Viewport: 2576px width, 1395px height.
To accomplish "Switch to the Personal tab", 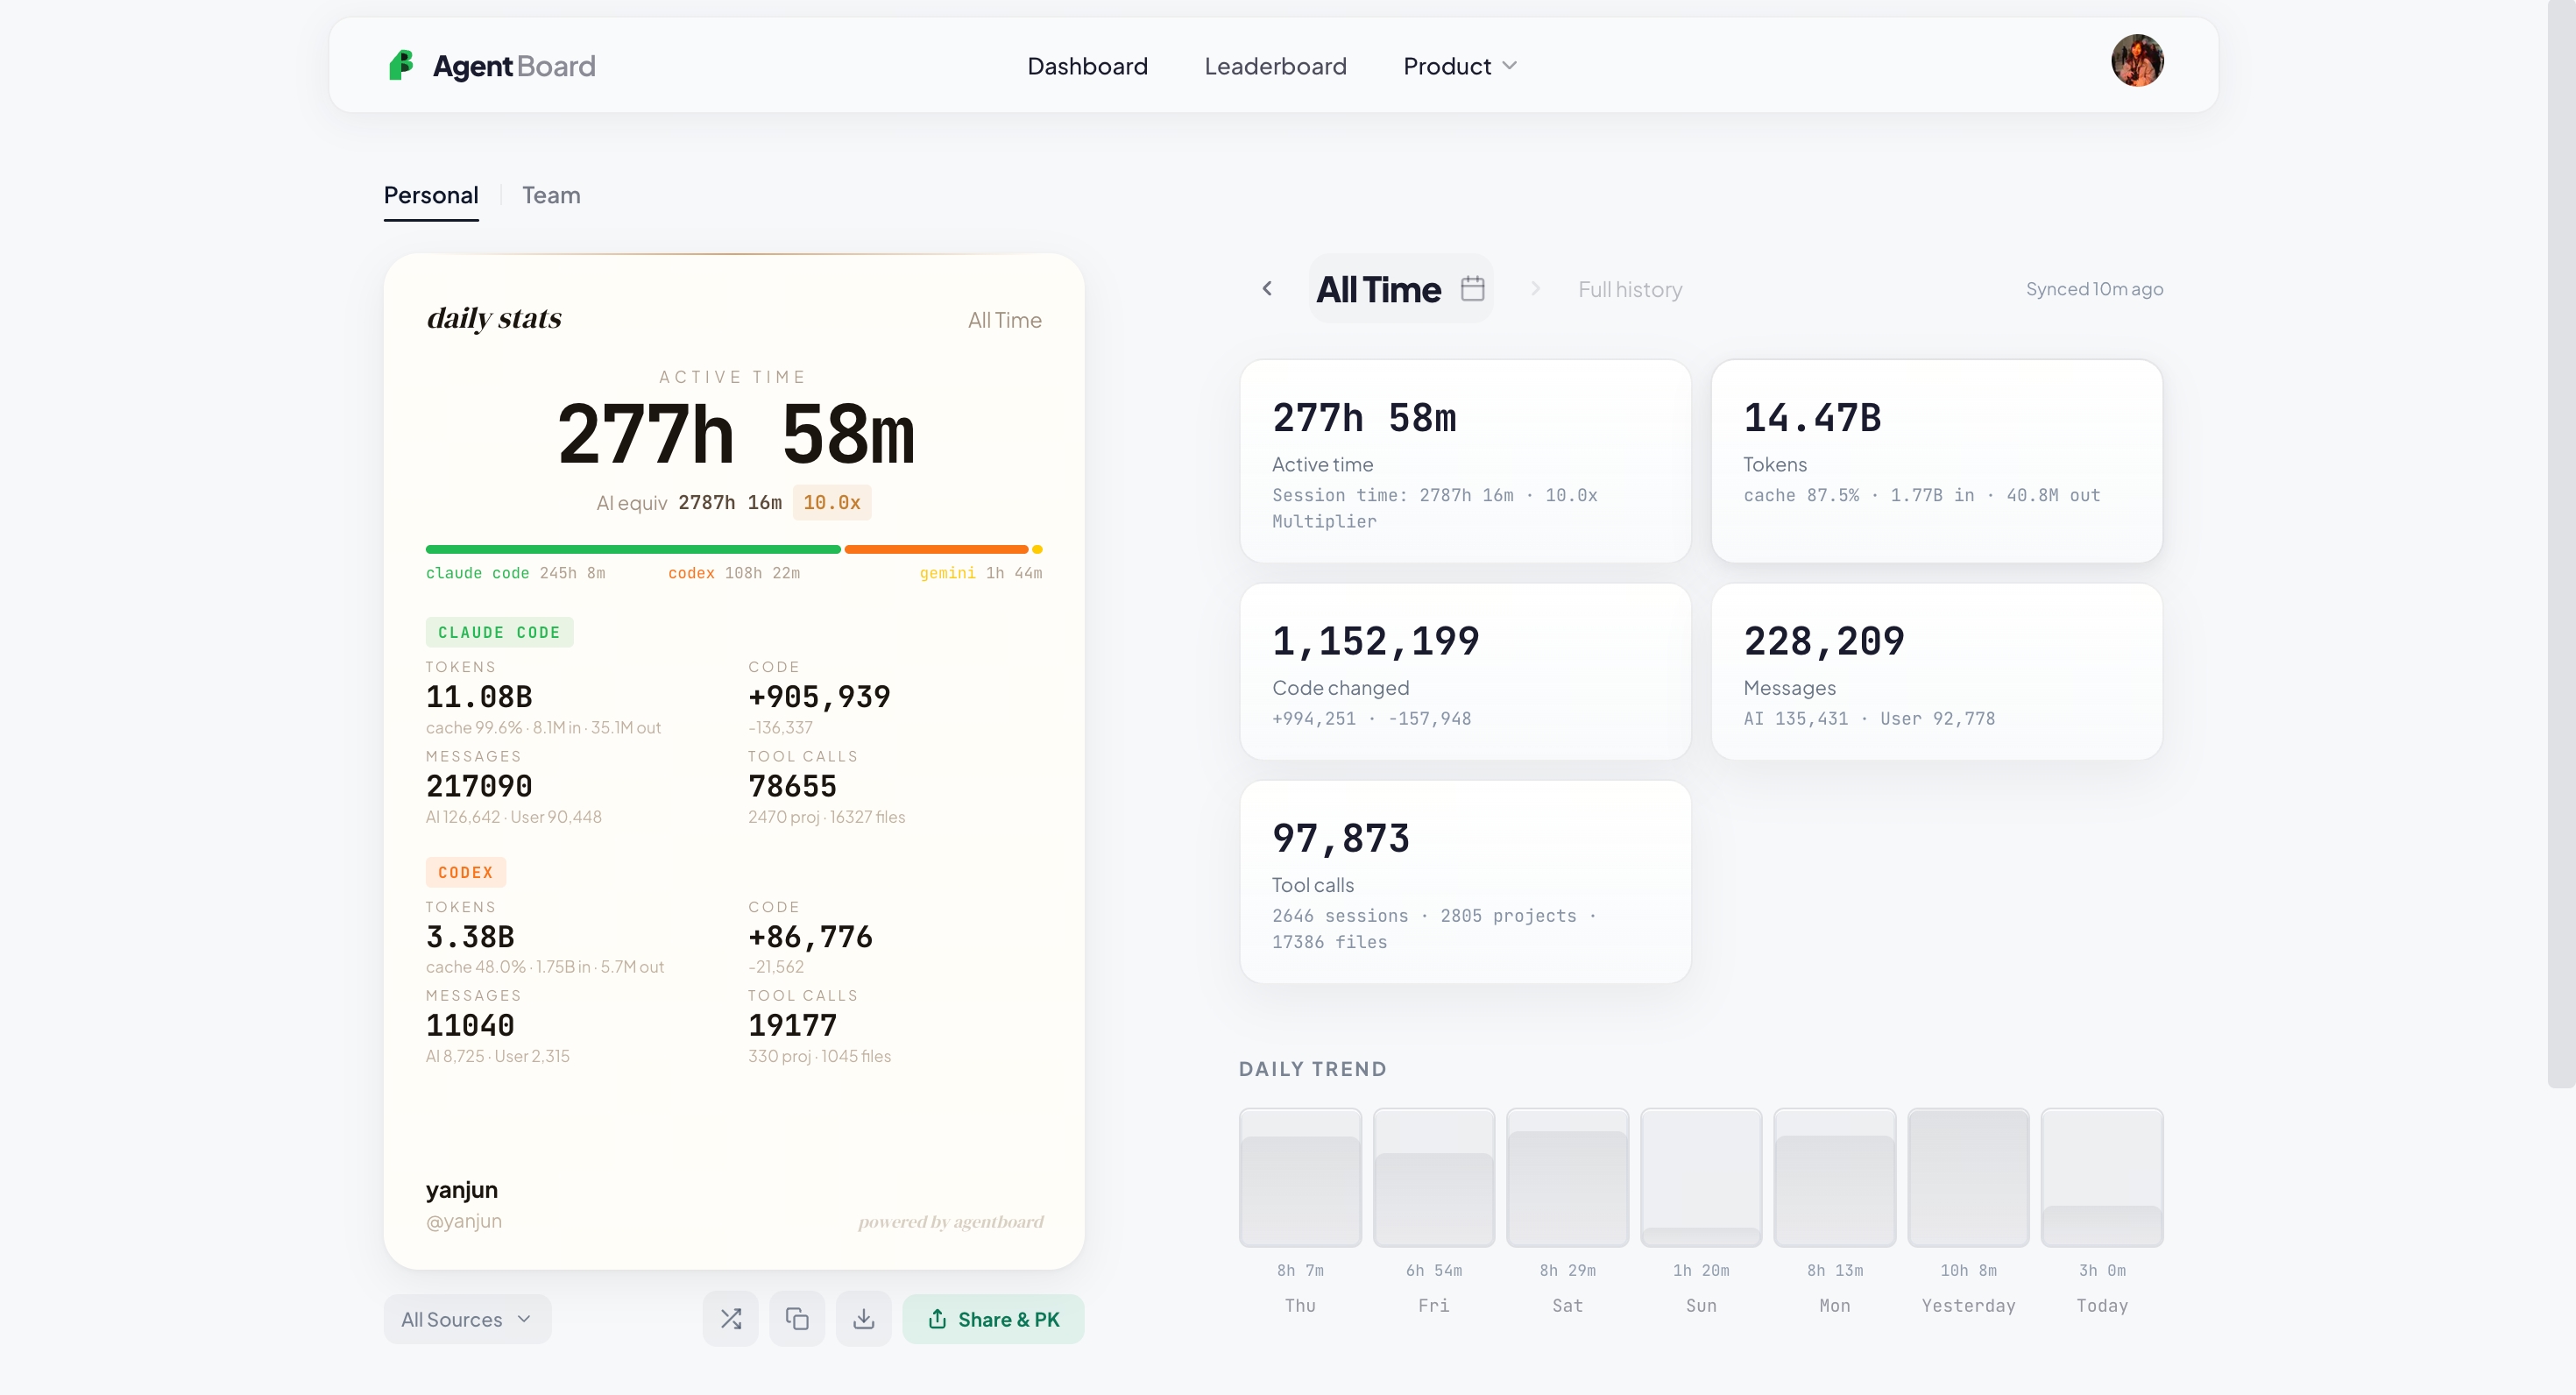I will (x=431, y=195).
